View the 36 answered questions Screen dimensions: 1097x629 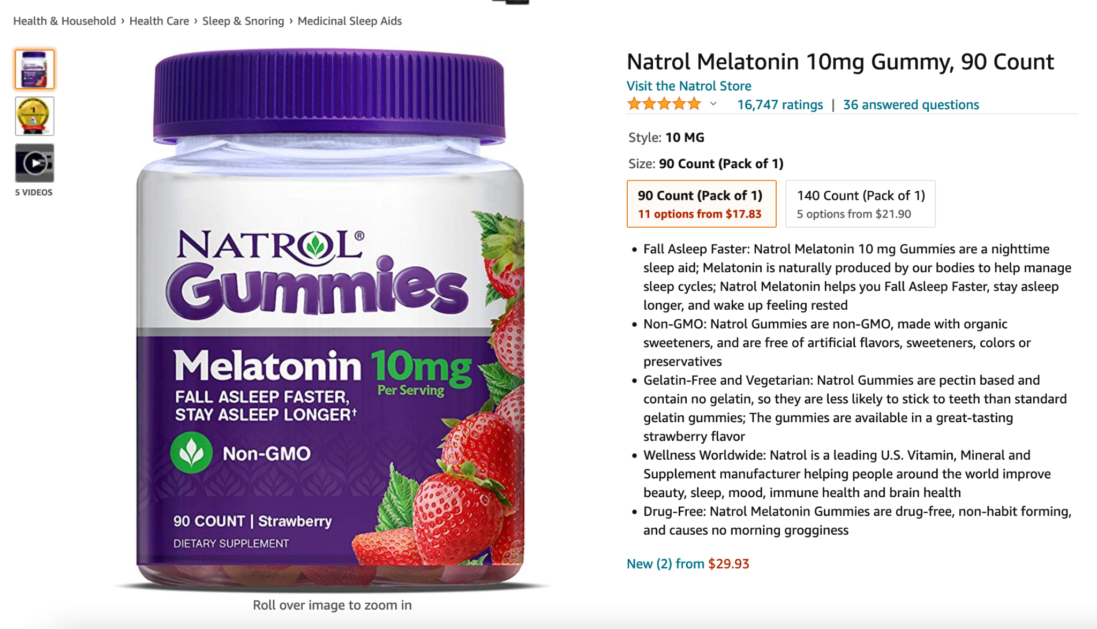point(911,105)
